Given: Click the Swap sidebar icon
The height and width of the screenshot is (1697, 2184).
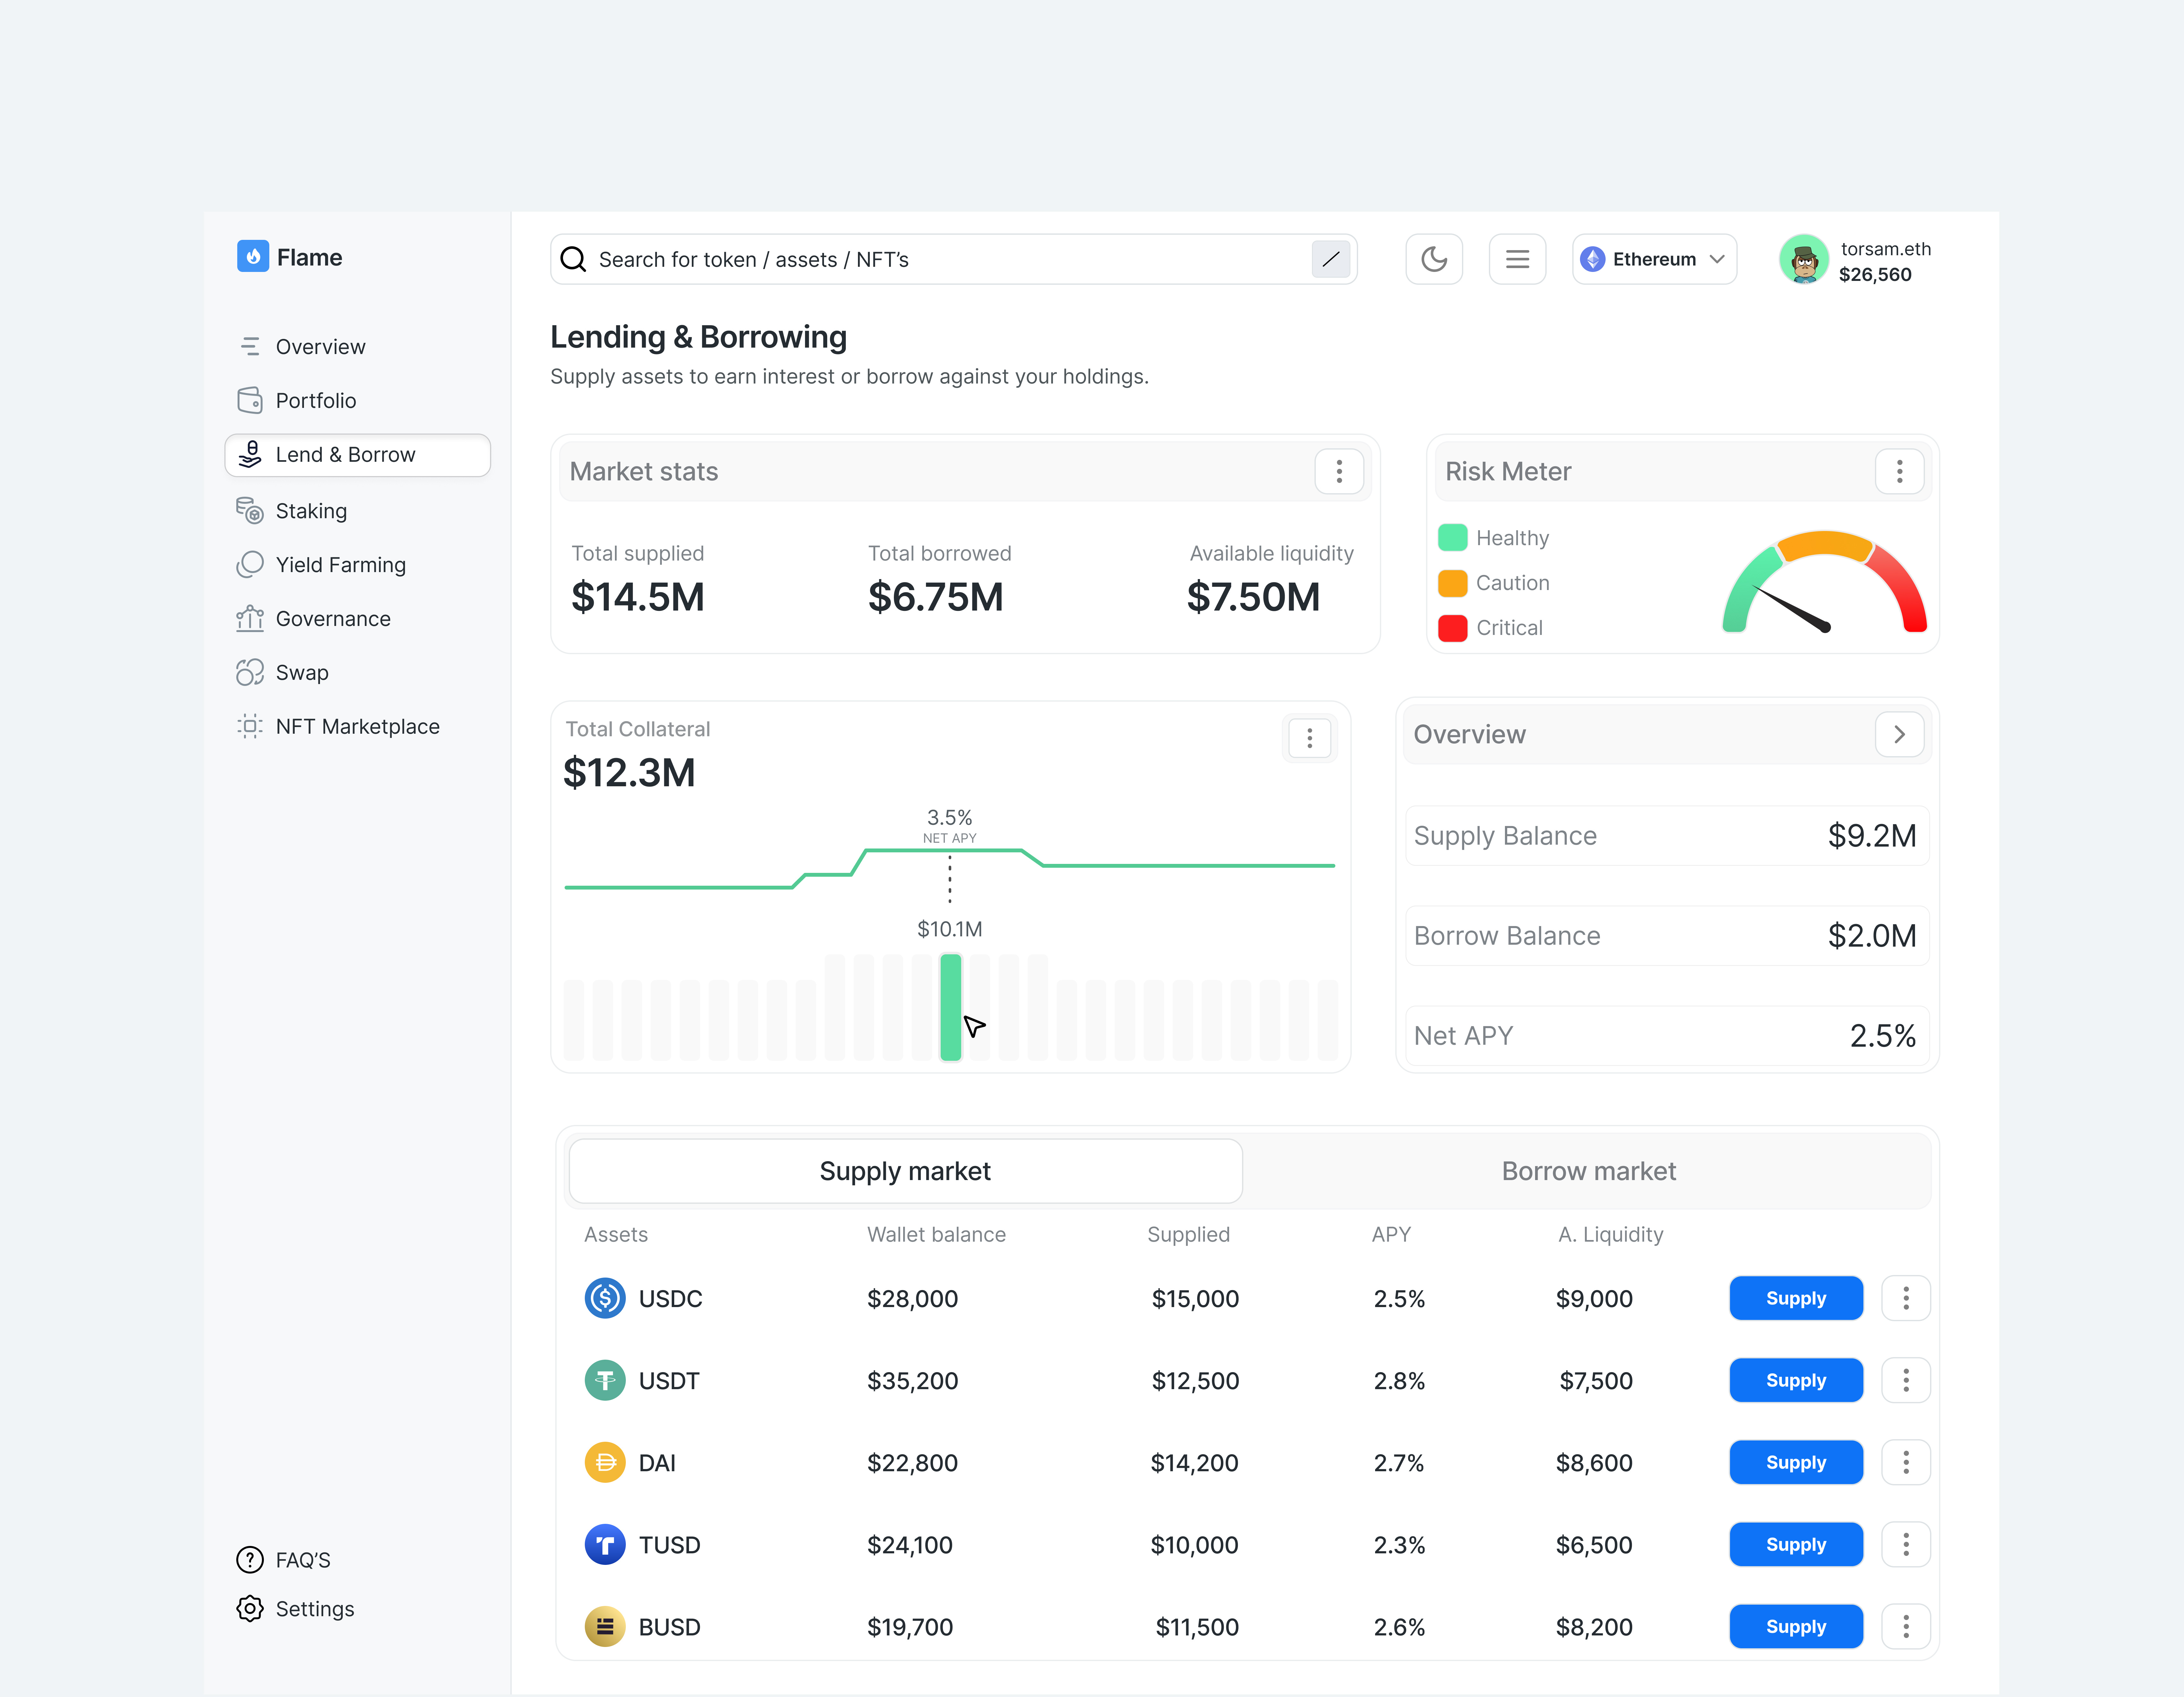Looking at the screenshot, I should coord(250,673).
